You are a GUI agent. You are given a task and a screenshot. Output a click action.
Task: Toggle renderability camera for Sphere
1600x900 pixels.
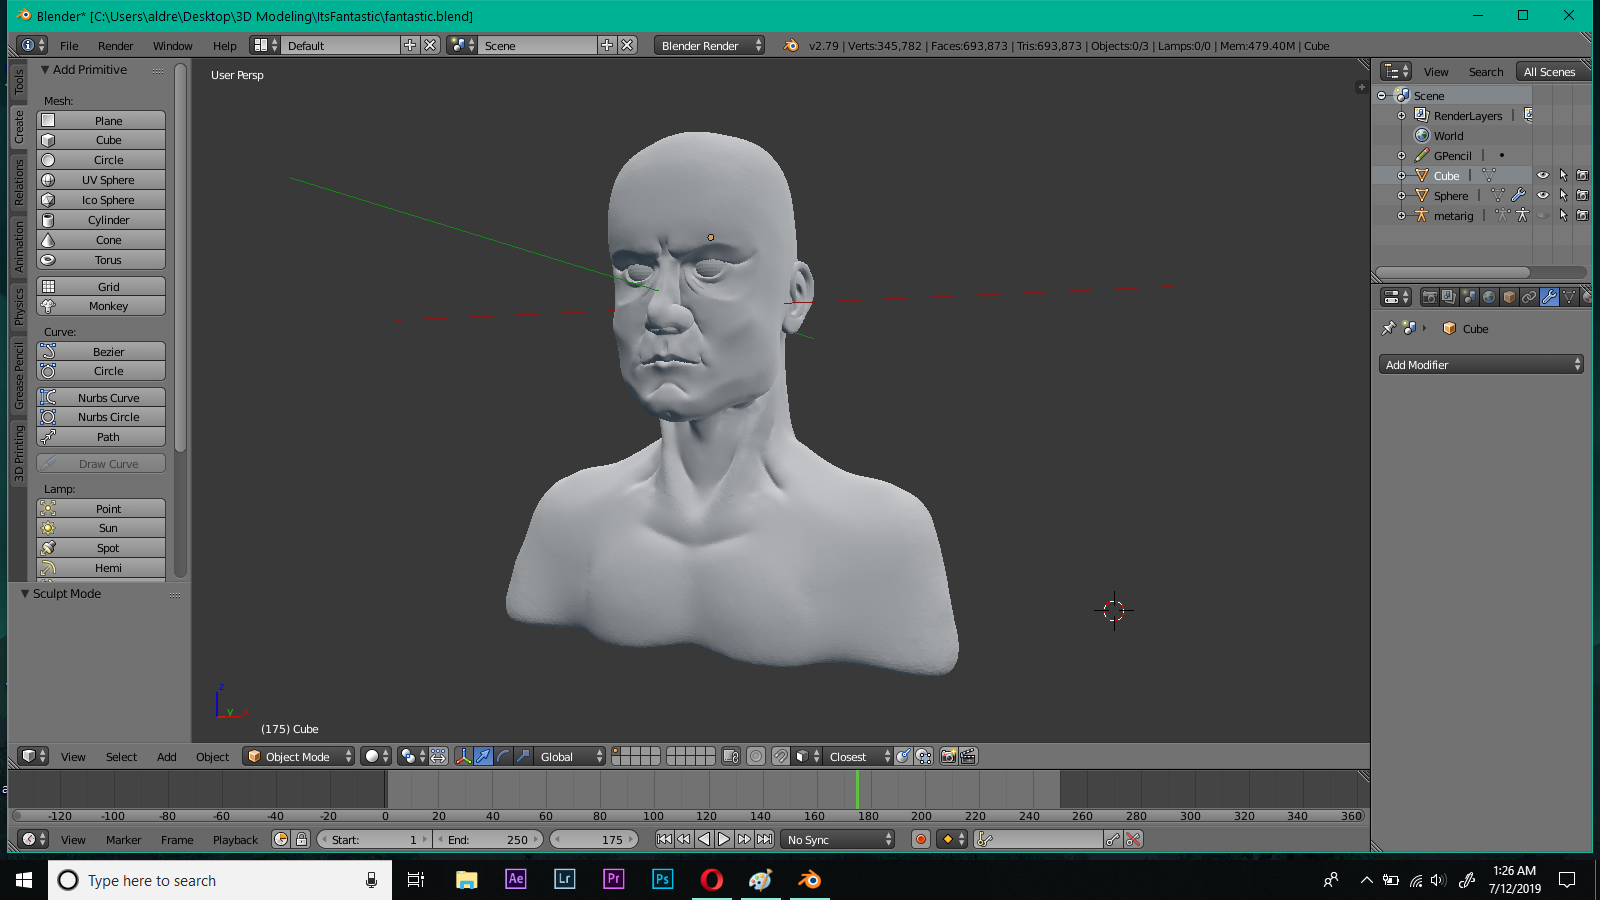point(1582,195)
